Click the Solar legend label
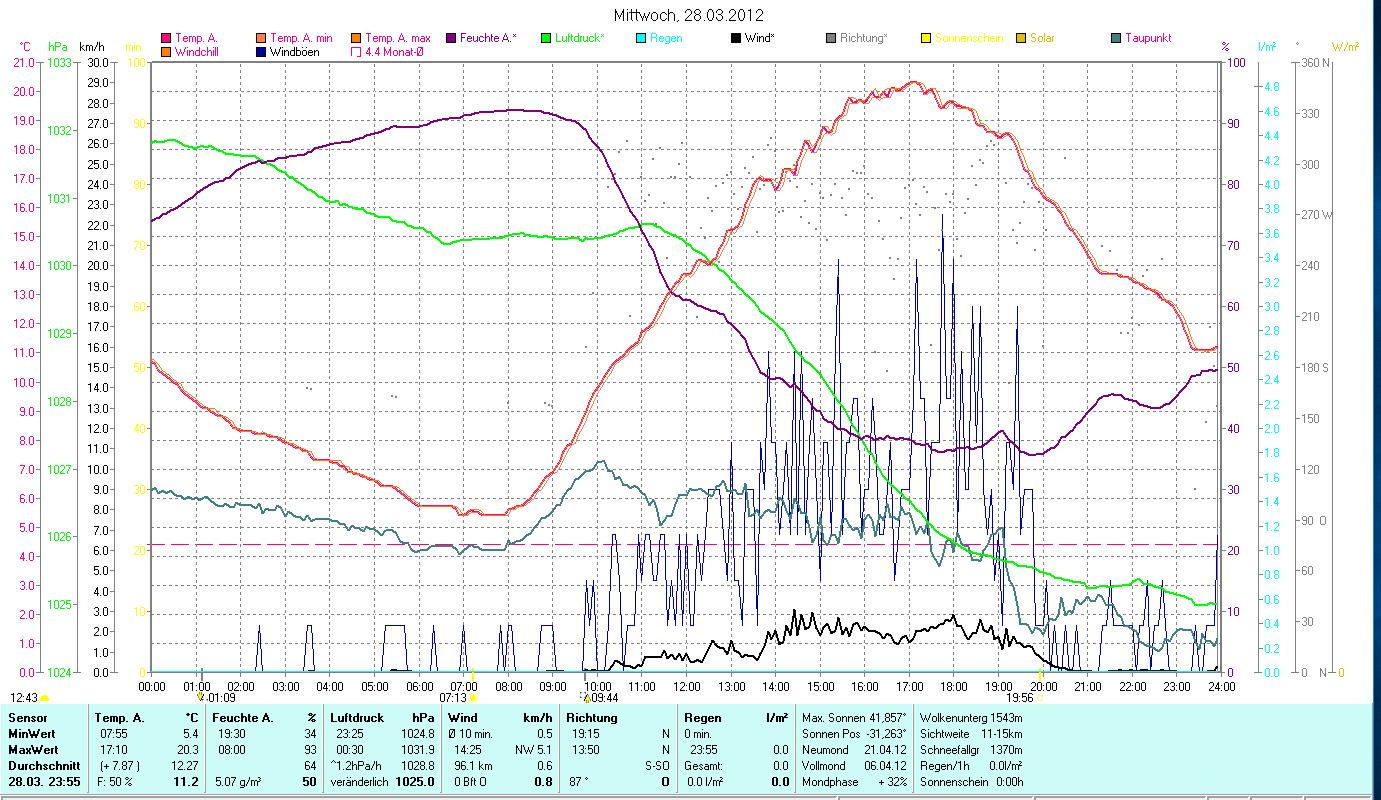 (x=1044, y=39)
